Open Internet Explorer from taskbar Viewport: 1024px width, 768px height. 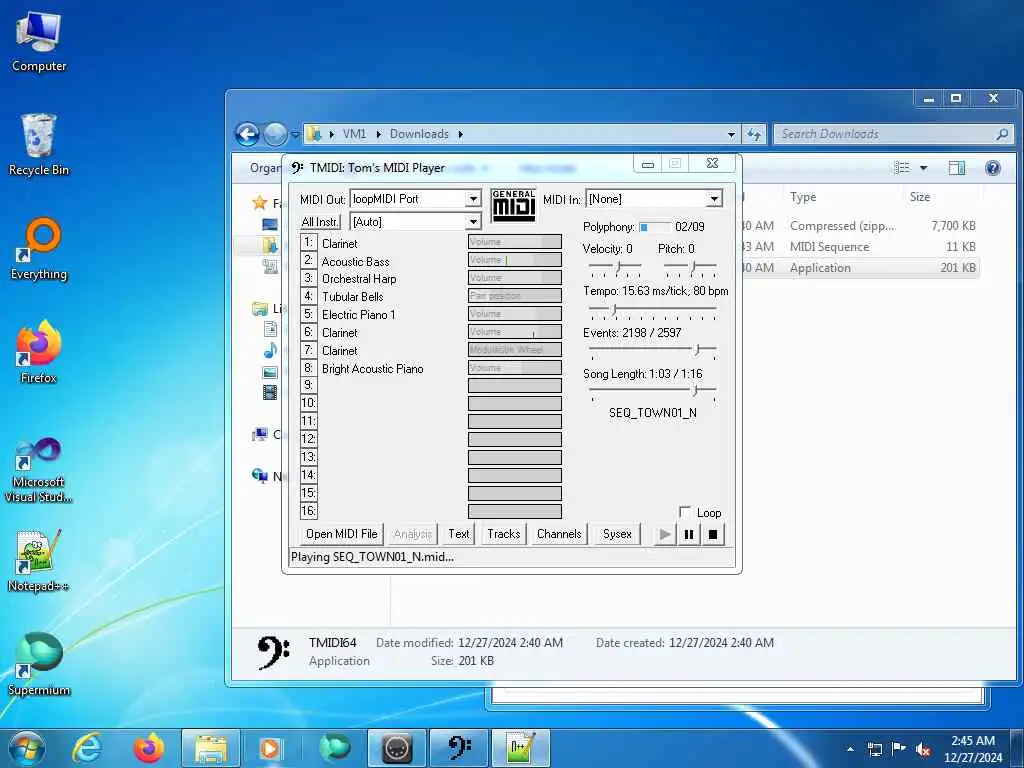coord(88,748)
